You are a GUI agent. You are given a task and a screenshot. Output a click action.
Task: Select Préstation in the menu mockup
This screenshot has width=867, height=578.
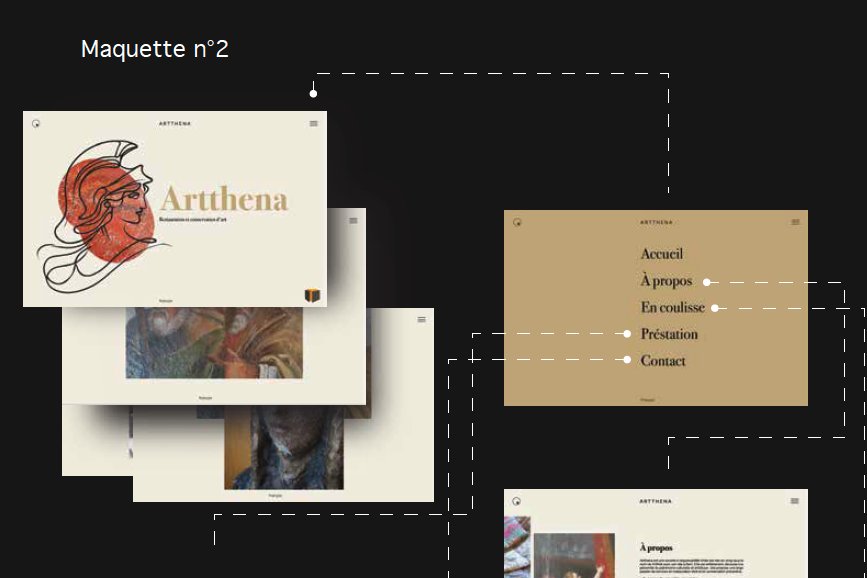point(669,334)
